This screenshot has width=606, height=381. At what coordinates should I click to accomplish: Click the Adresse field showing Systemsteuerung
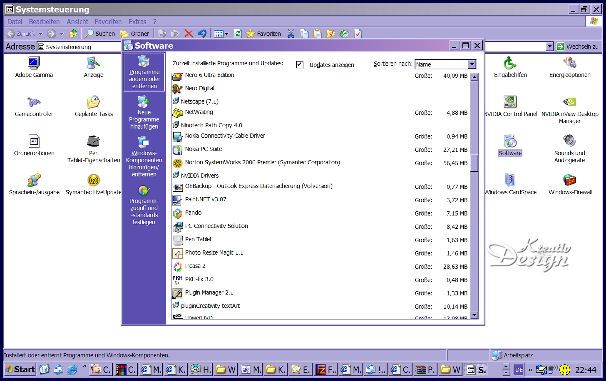pyautogui.click(x=79, y=47)
